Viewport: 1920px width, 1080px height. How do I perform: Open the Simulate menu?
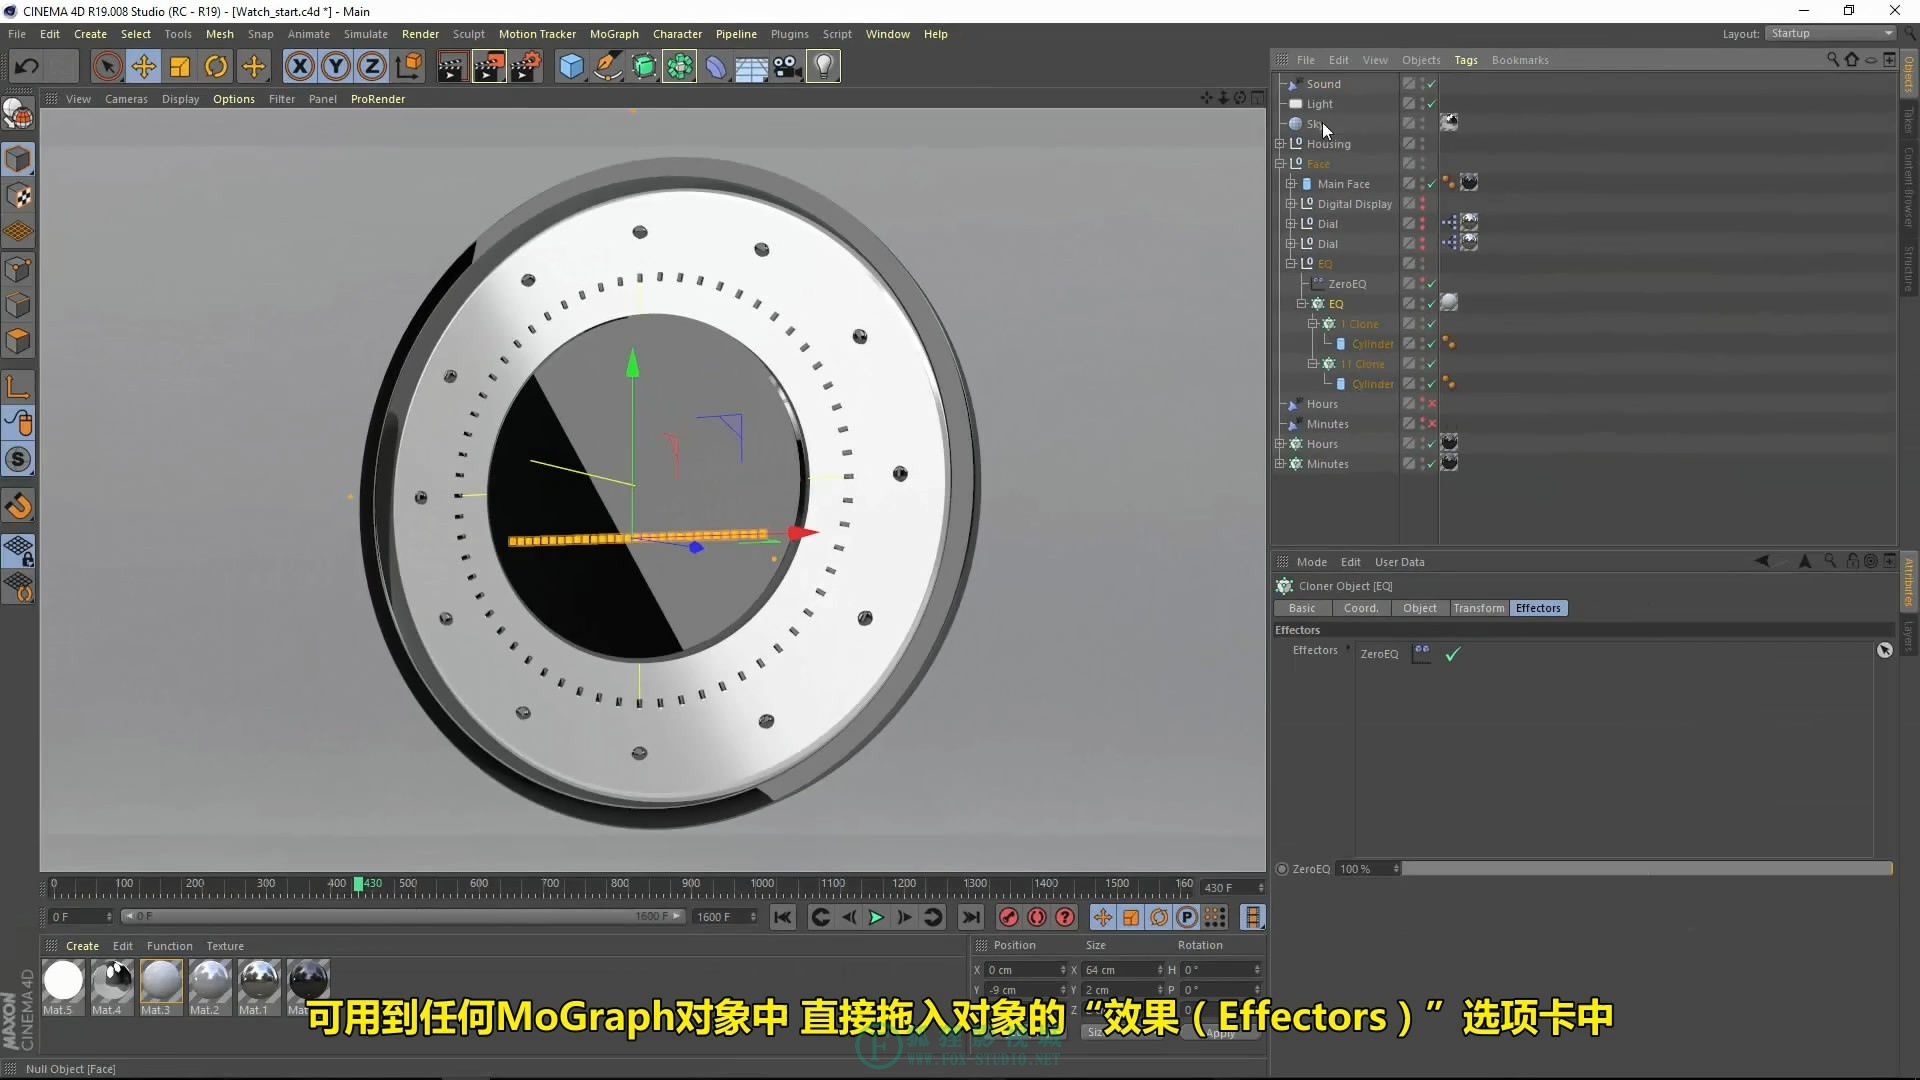pos(366,34)
